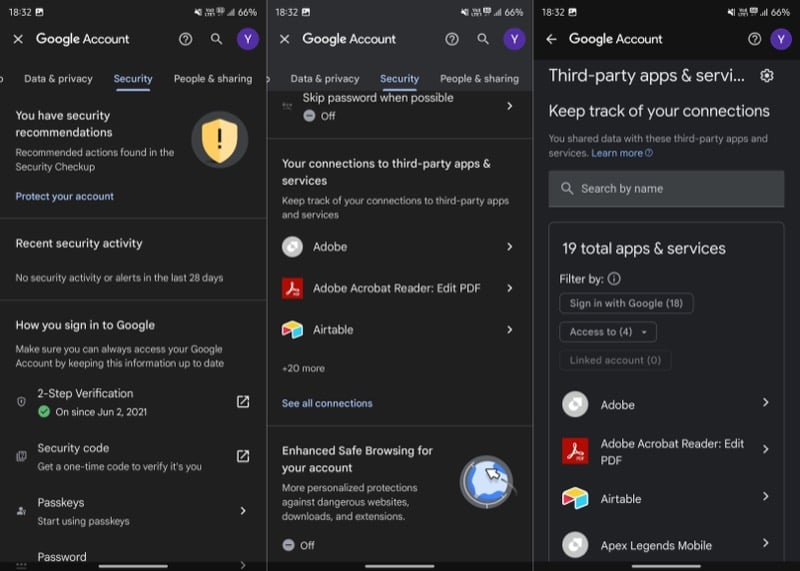Screen dimensions: 800x571
Task: Tap search icon in middle Google Account panel
Action: (483, 39)
